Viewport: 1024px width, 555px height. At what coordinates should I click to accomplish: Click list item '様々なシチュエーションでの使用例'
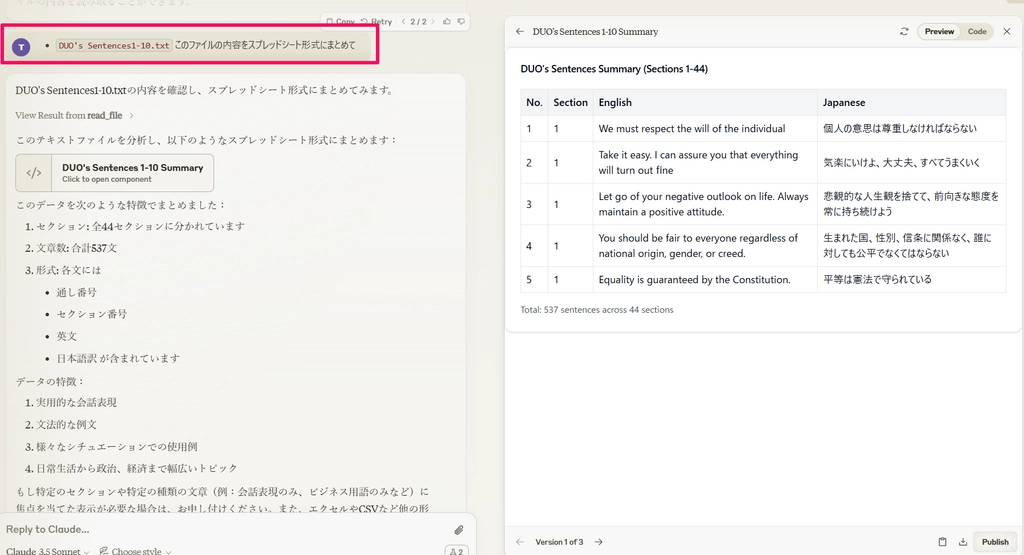click(117, 447)
